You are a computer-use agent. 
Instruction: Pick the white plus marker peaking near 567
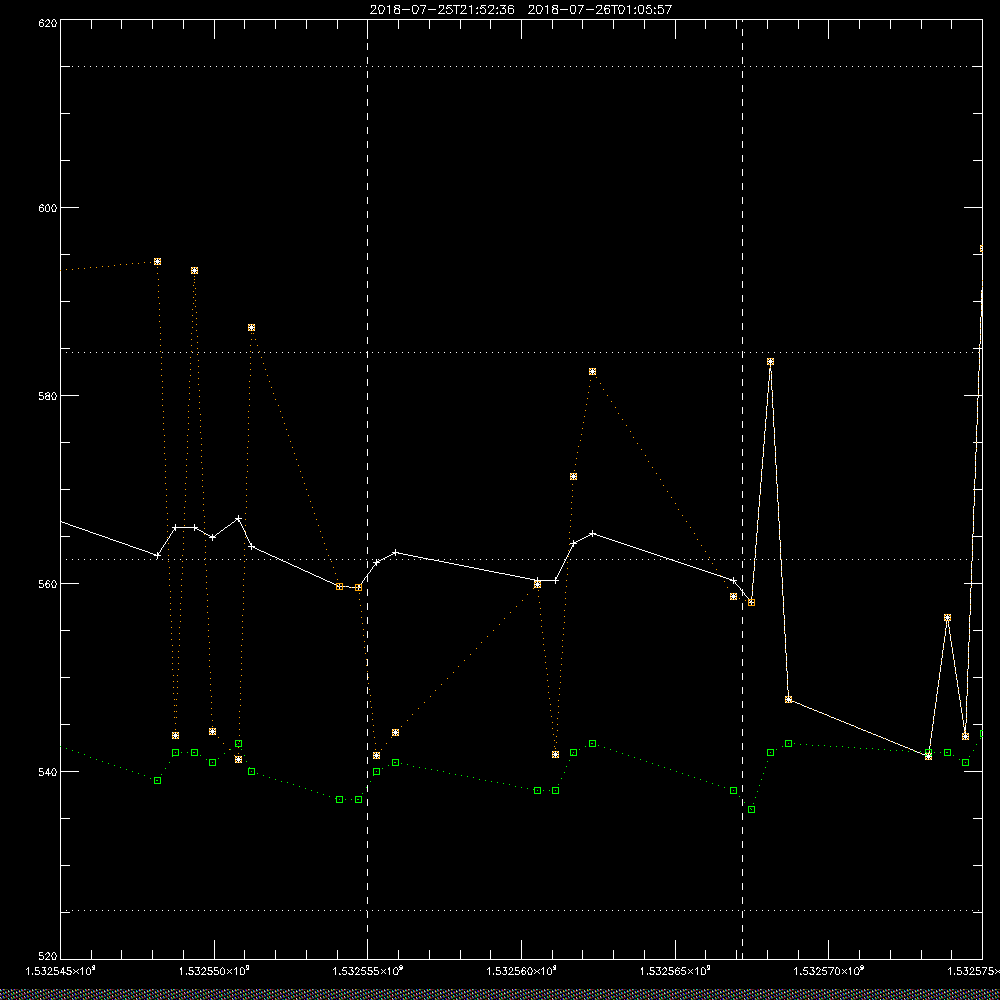pos(239,518)
